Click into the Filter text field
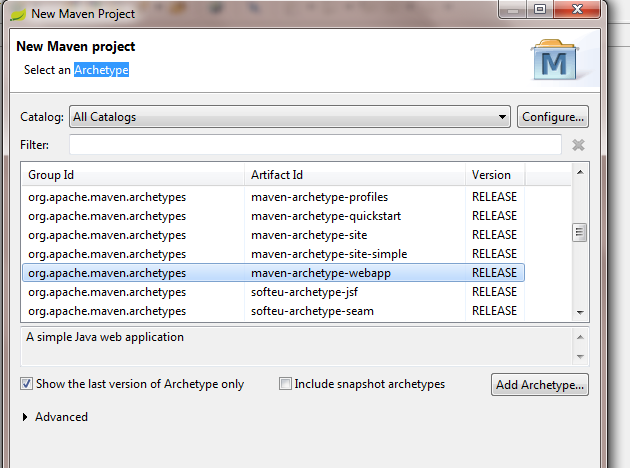The width and height of the screenshot is (630, 468). click(x=315, y=145)
